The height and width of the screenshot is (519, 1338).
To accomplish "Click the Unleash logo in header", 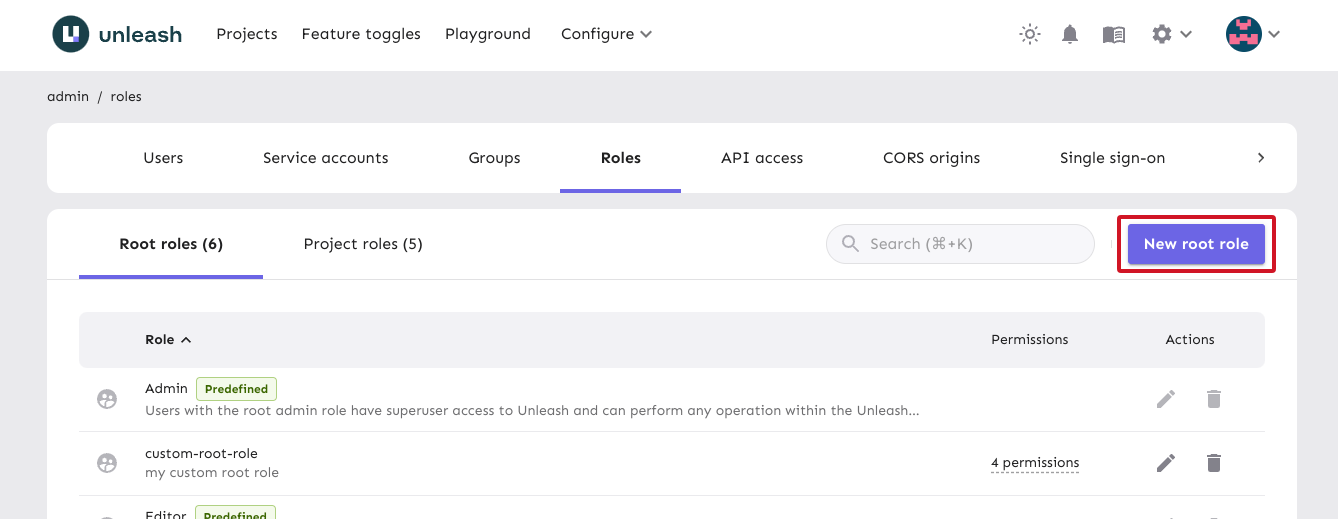I will pos(117,34).
